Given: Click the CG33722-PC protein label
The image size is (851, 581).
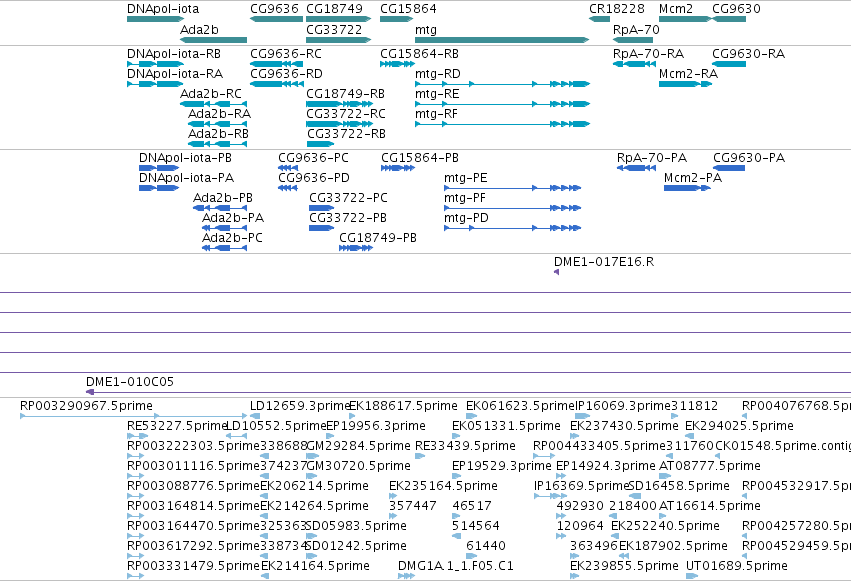Looking at the screenshot, I should point(348,198).
